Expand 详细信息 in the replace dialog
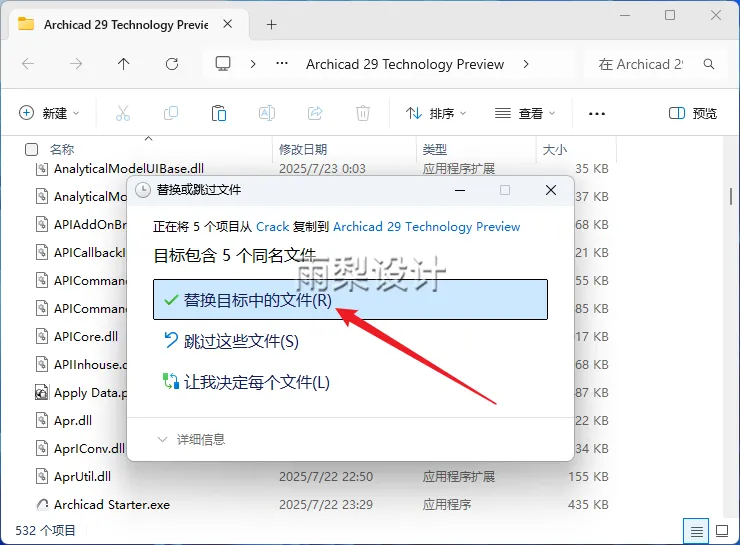This screenshot has height=545, width=740. pos(191,440)
